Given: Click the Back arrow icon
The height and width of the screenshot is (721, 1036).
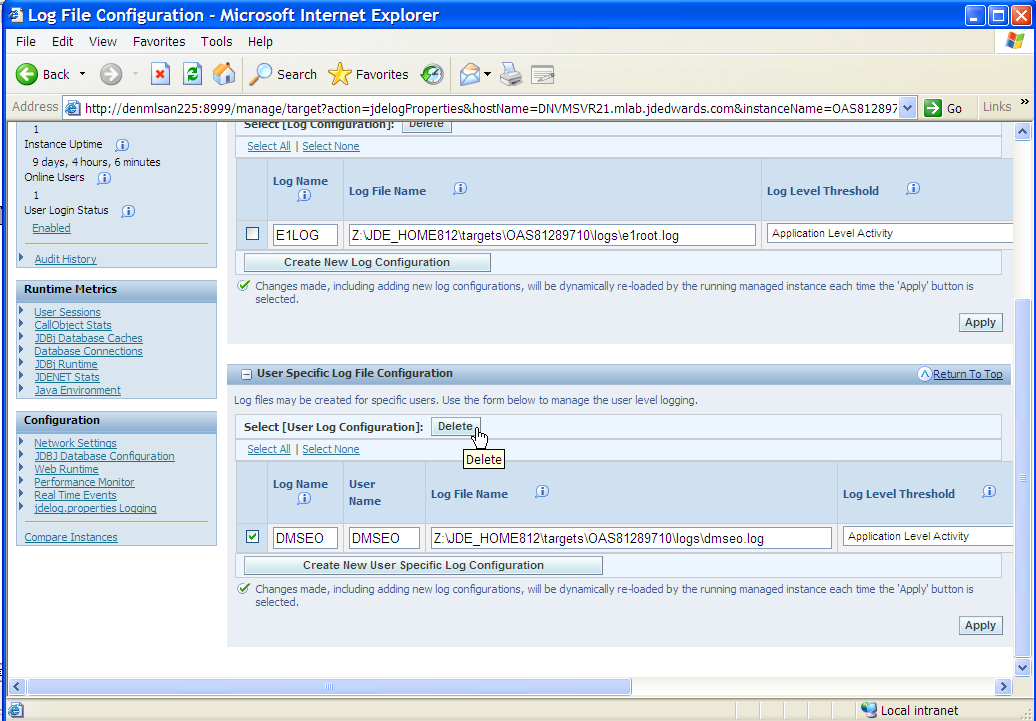Looking at the screenshot, I should pos(27,74).
